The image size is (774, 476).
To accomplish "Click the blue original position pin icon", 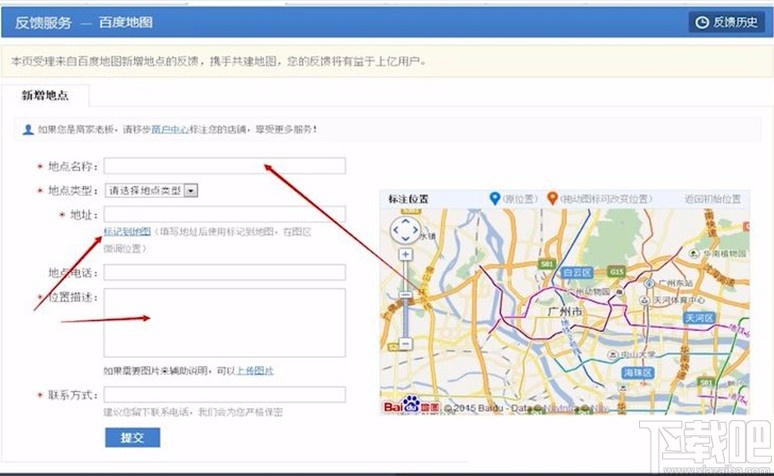I will coord(495,198).
